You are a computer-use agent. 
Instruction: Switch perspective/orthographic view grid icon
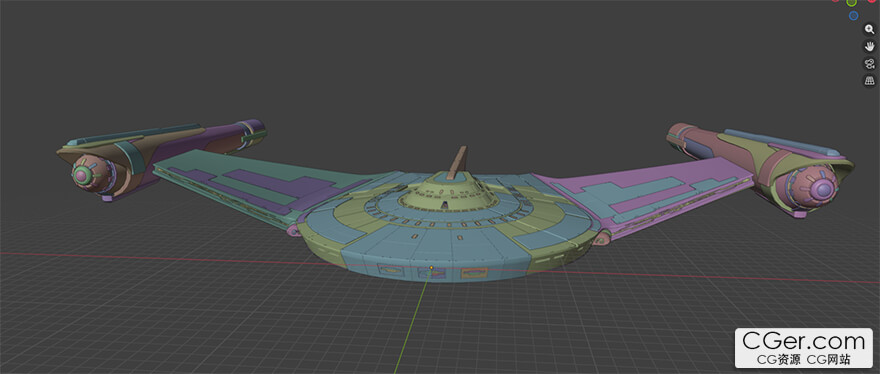(869, 81)
